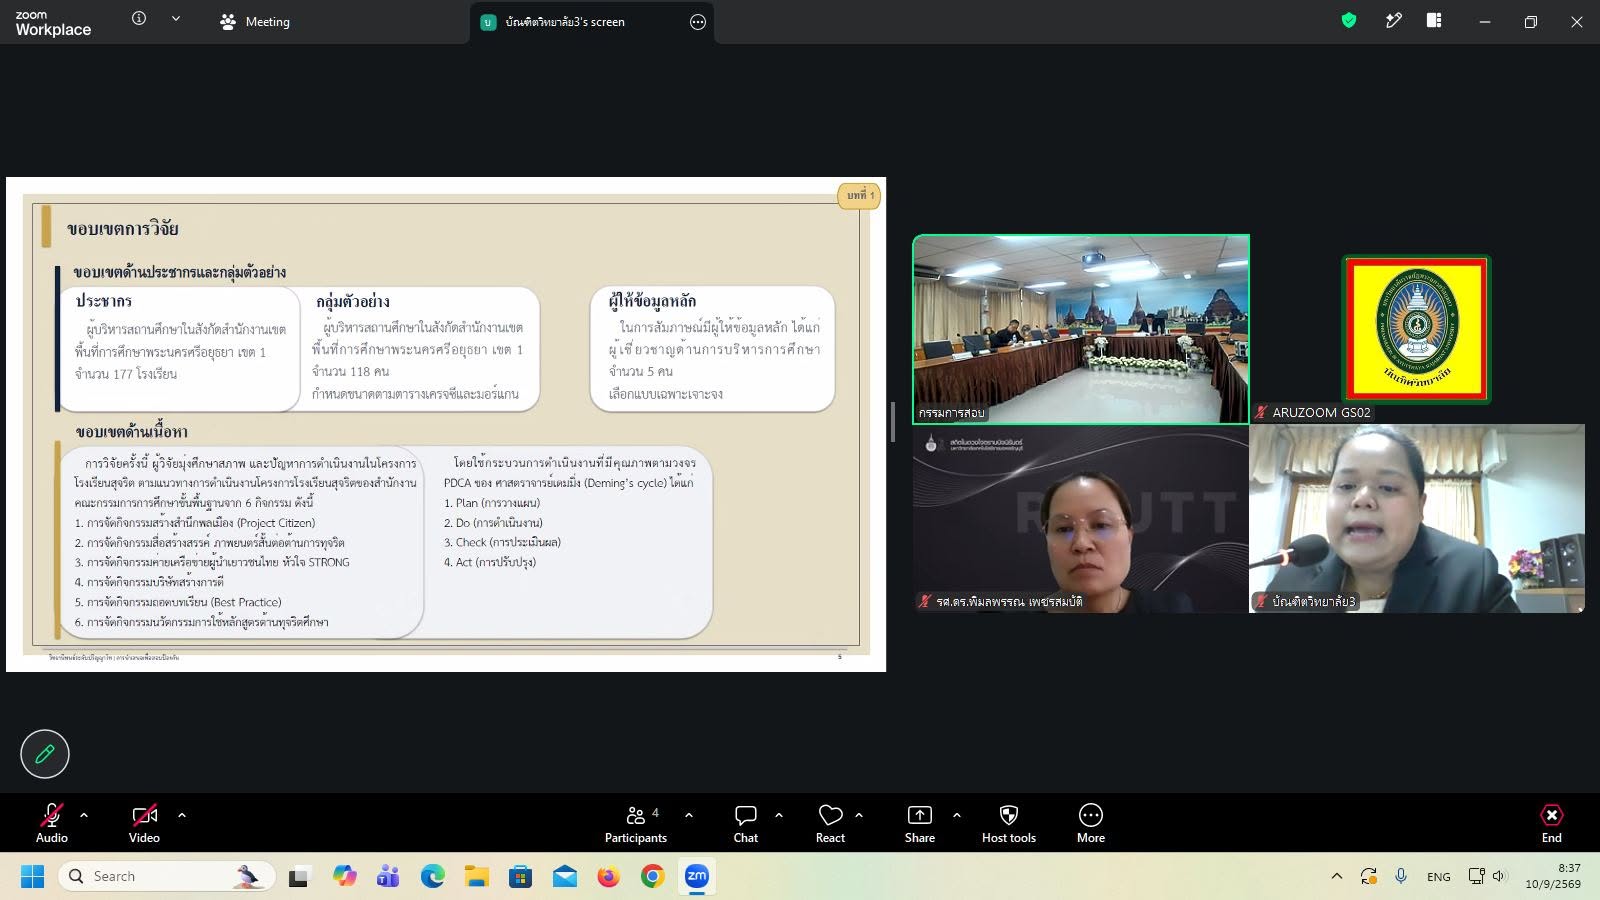Open Microsoft Edge from taskbar
Screen dimensions: 1600x900
tap(433, 877)
